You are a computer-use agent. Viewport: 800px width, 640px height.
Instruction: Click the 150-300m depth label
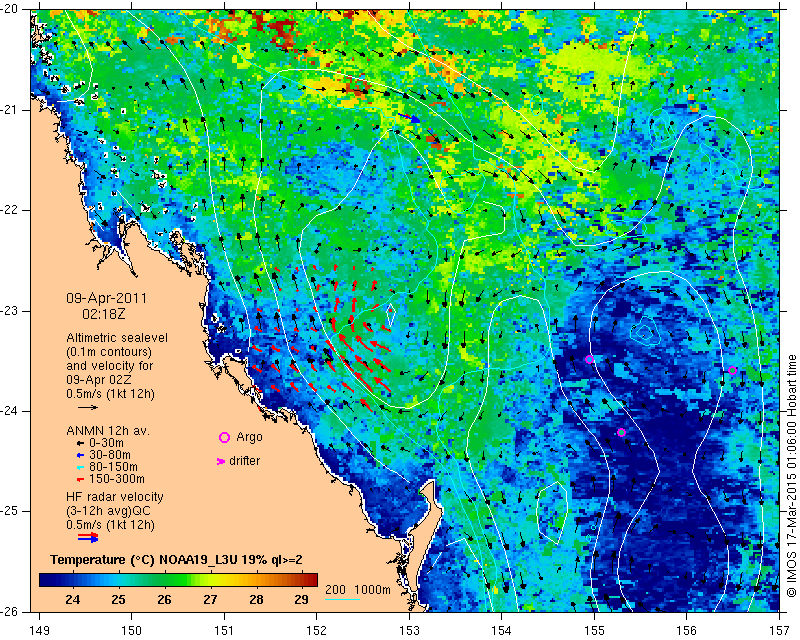click(x=117, y=479)
